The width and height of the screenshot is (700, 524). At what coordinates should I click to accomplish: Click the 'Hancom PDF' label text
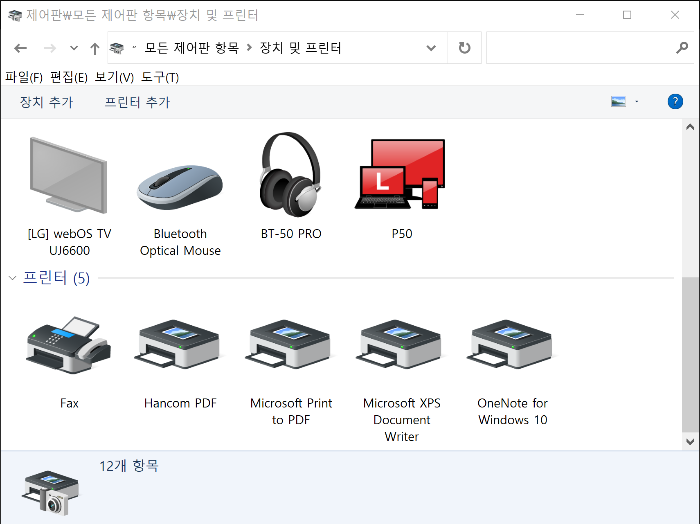pos(180,403)
